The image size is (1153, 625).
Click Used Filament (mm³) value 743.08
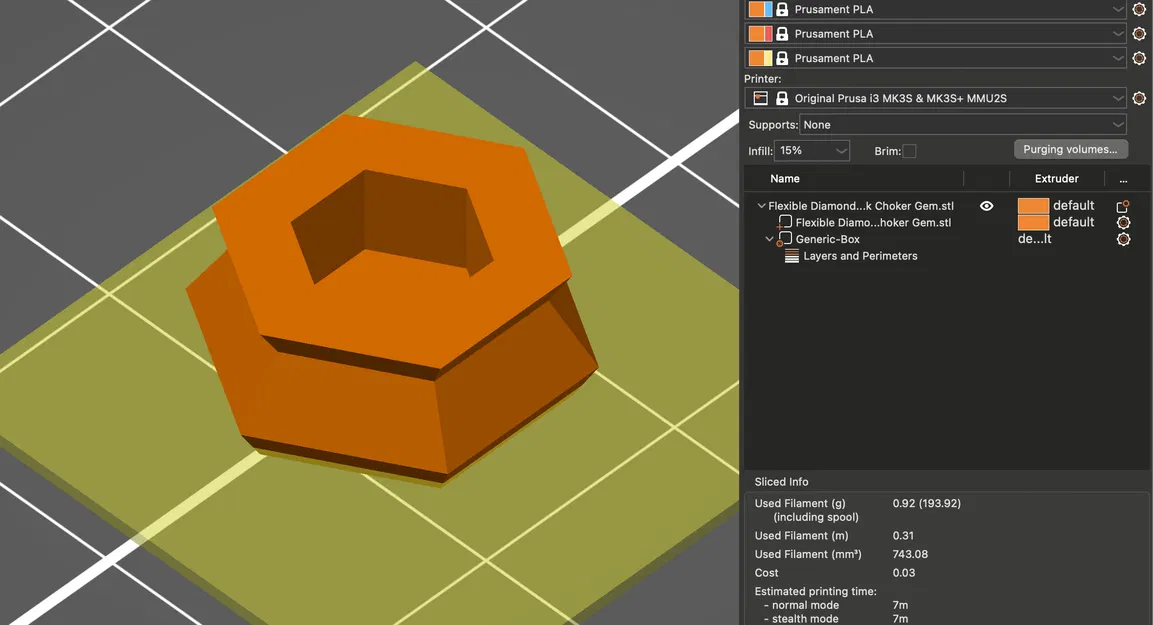click(910, 554)
